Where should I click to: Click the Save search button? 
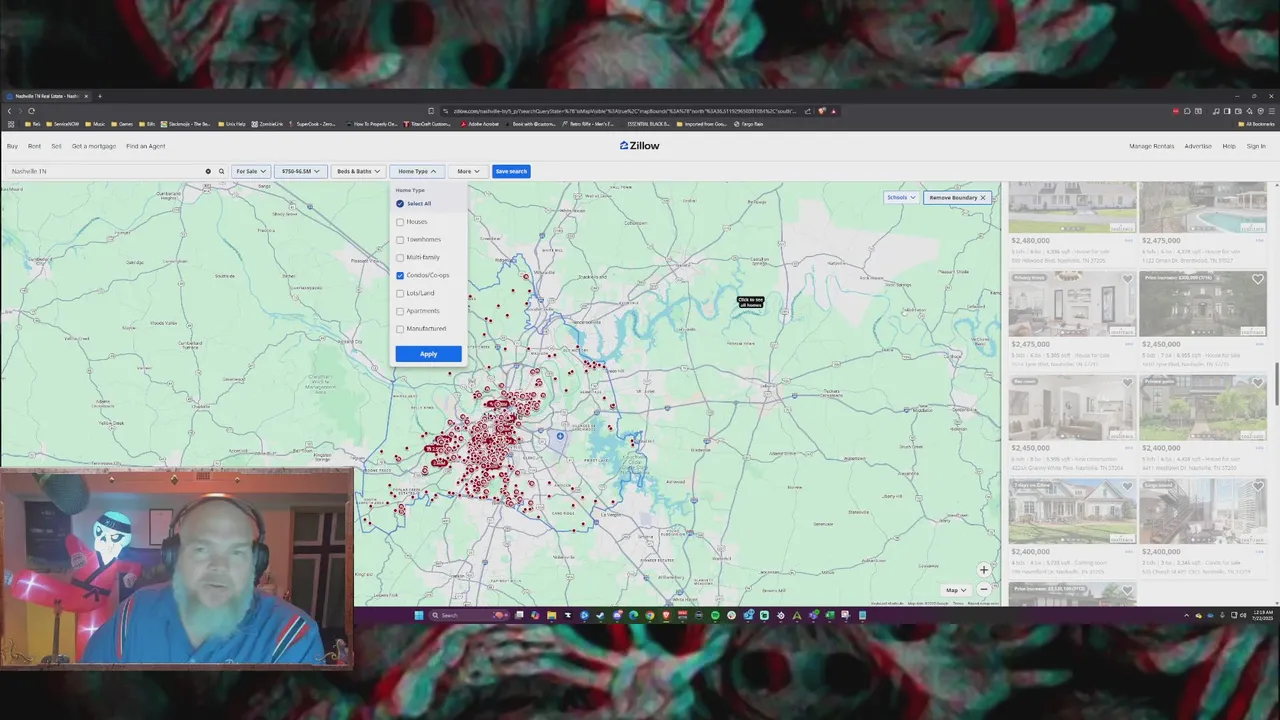click(x=511, y=171)
